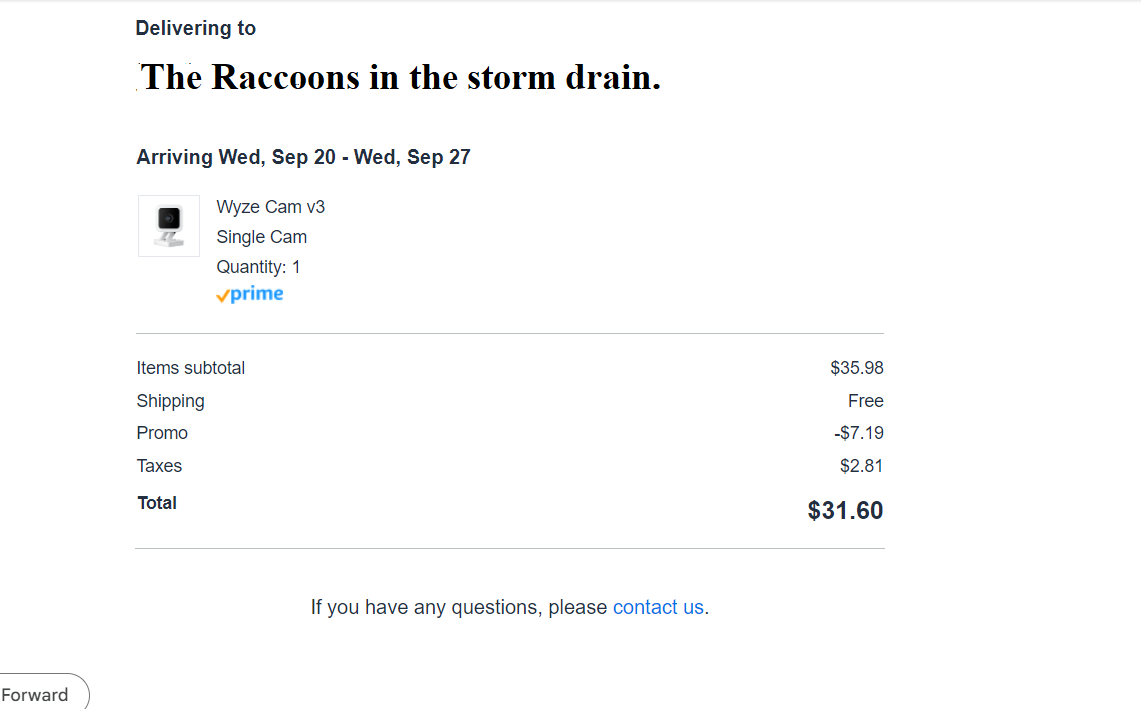Click the Taxes label

click(x=159, y=466)
